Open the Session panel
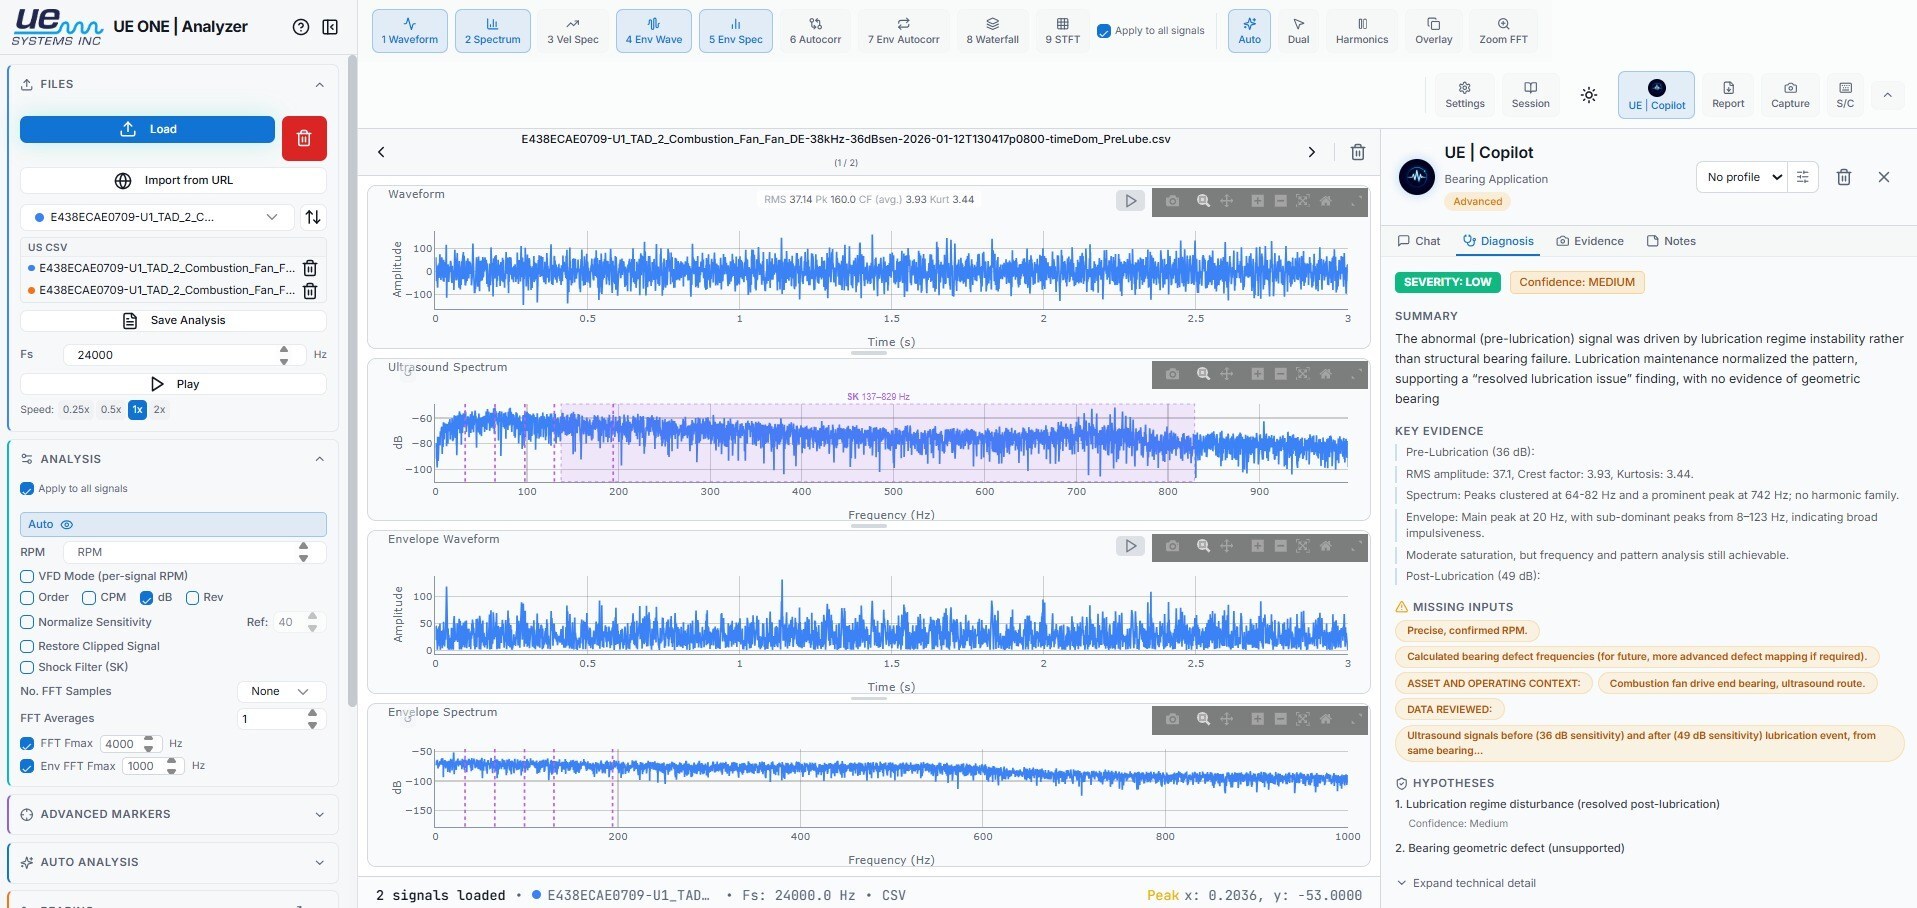The height and width of the screenshot is (908, 1917). tap(1530, 95)
